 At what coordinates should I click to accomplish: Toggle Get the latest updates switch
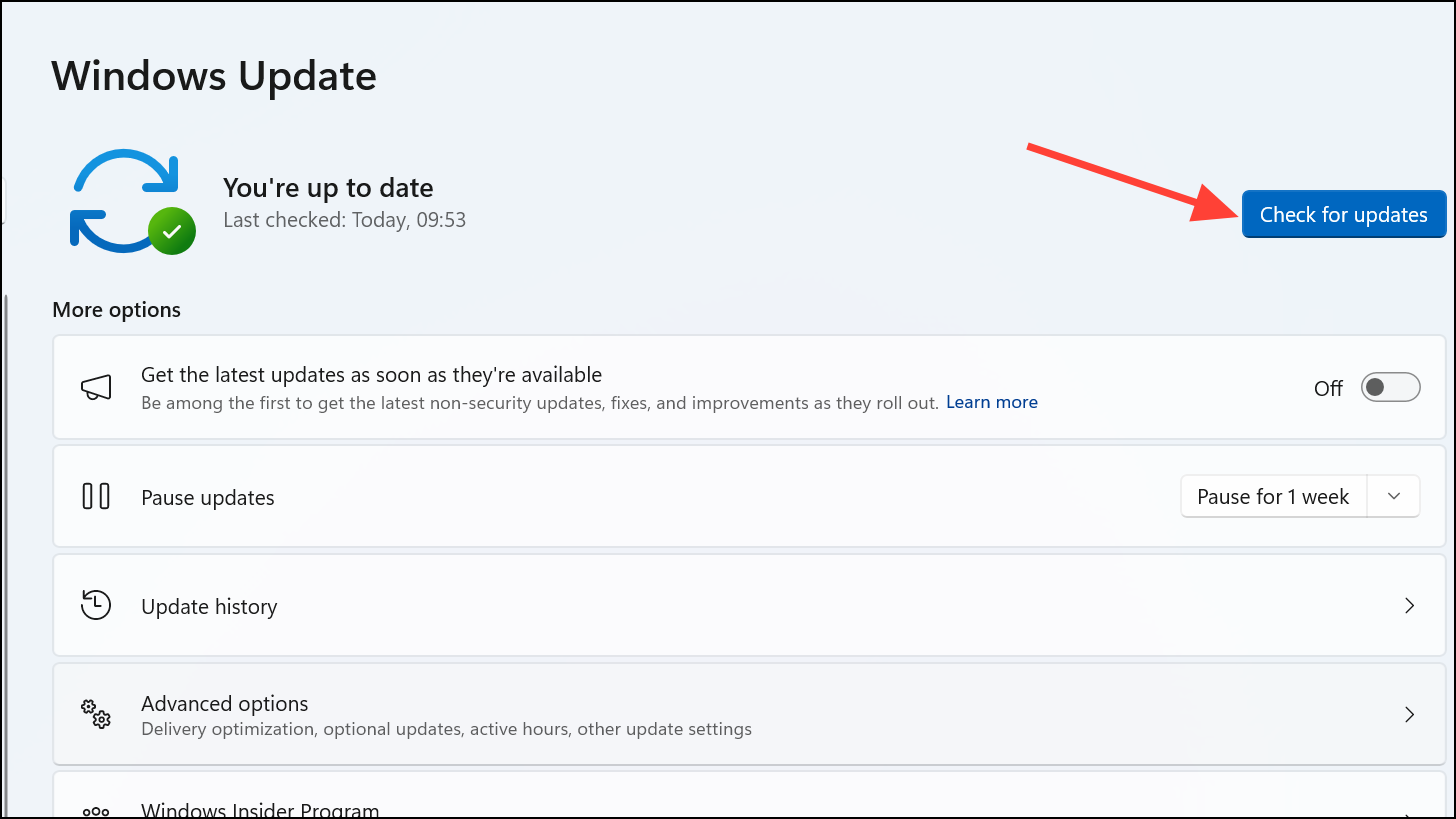tap(1390, 388)
